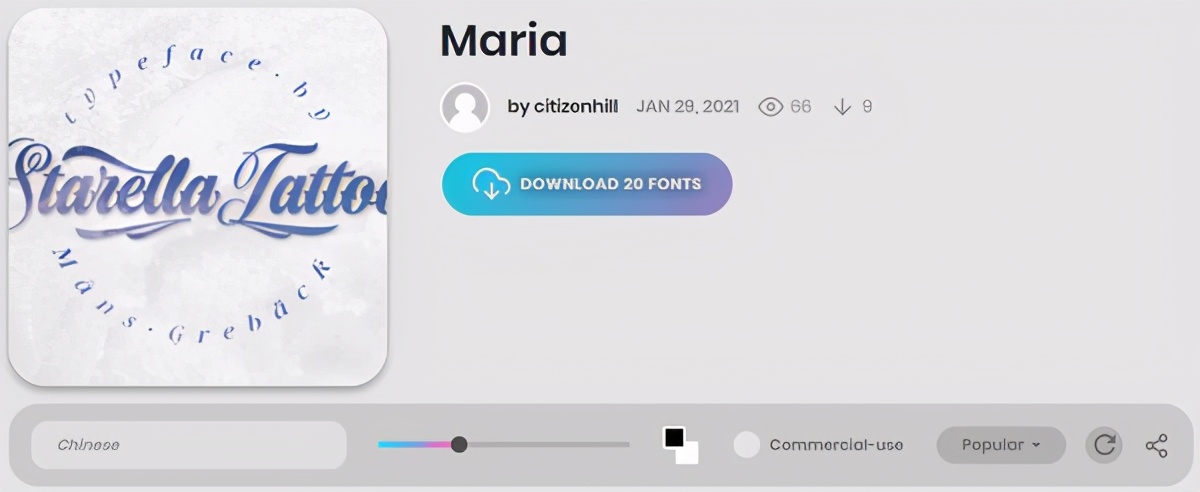Open the Starella Tattoo preview thumbnail
The width and height of the screenshot is (1200, 492).
[197, 197]
